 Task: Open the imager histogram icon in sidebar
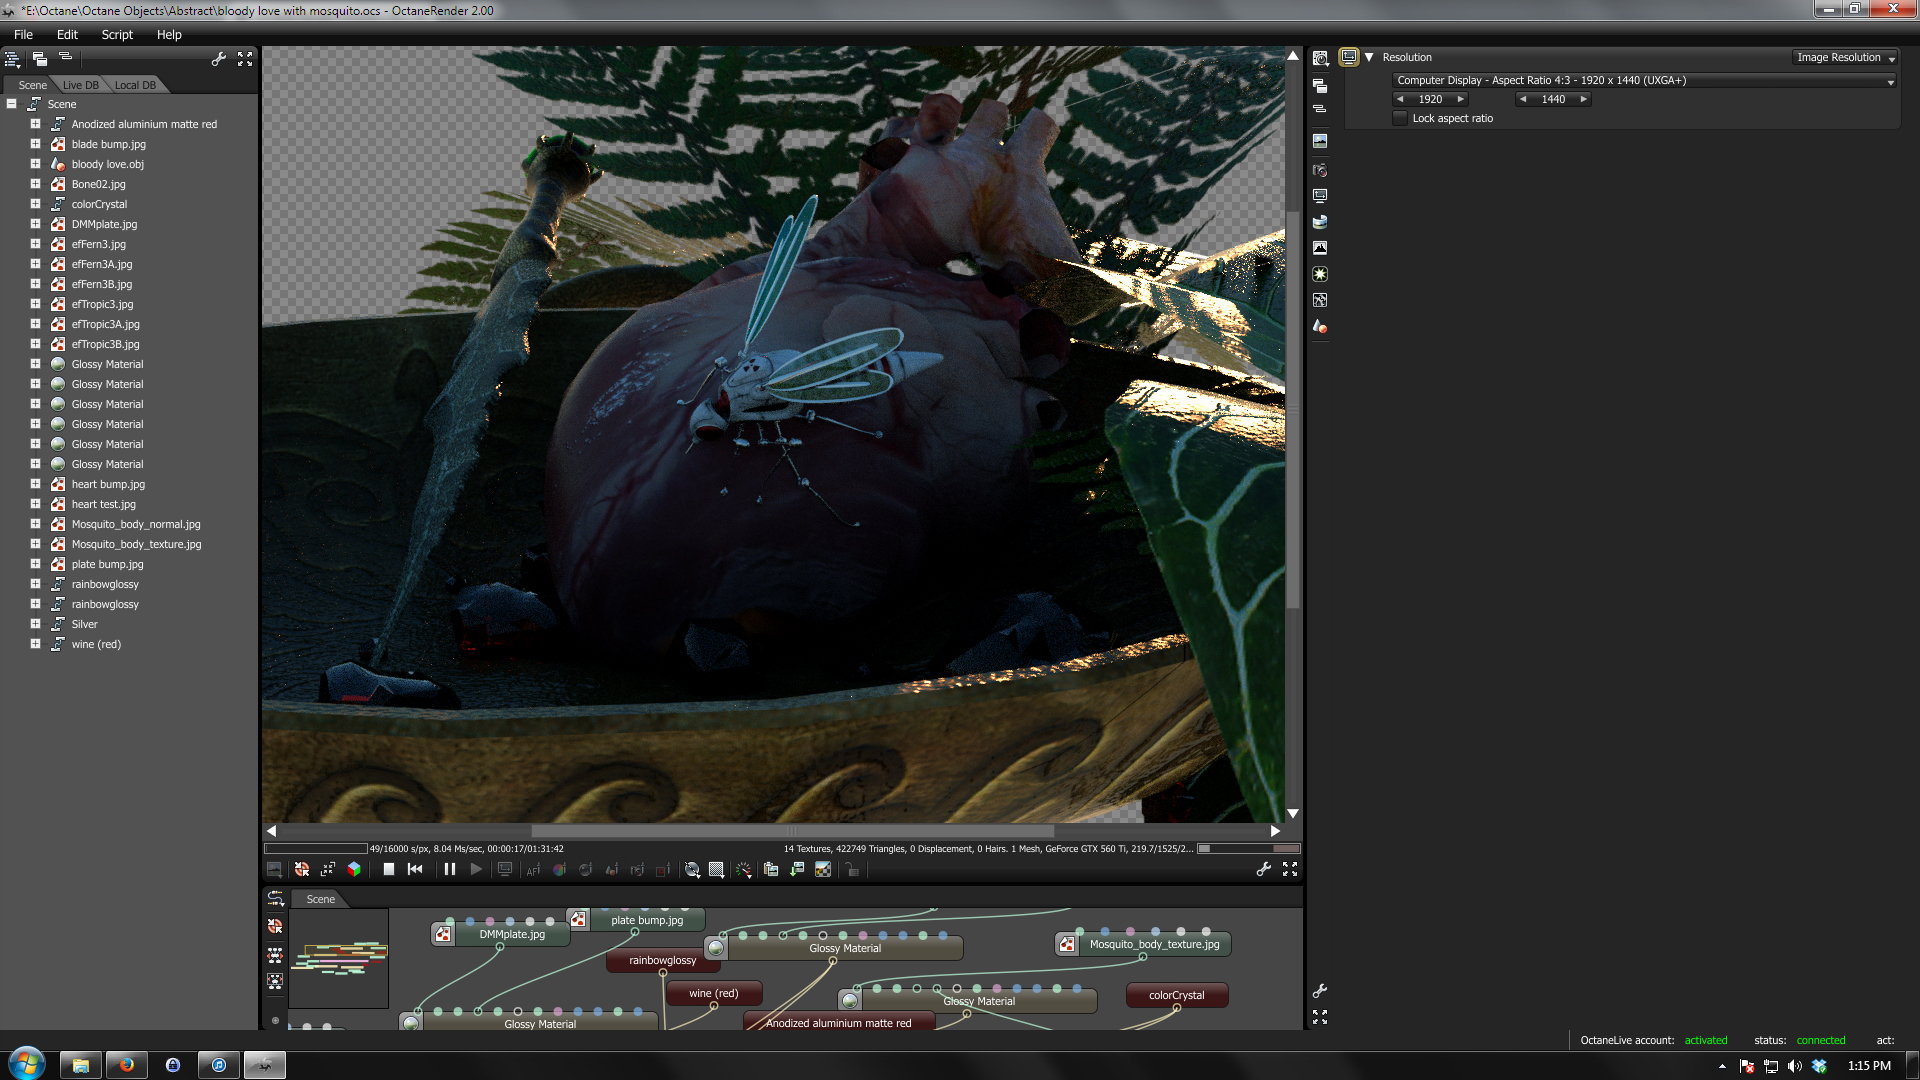1320,248
